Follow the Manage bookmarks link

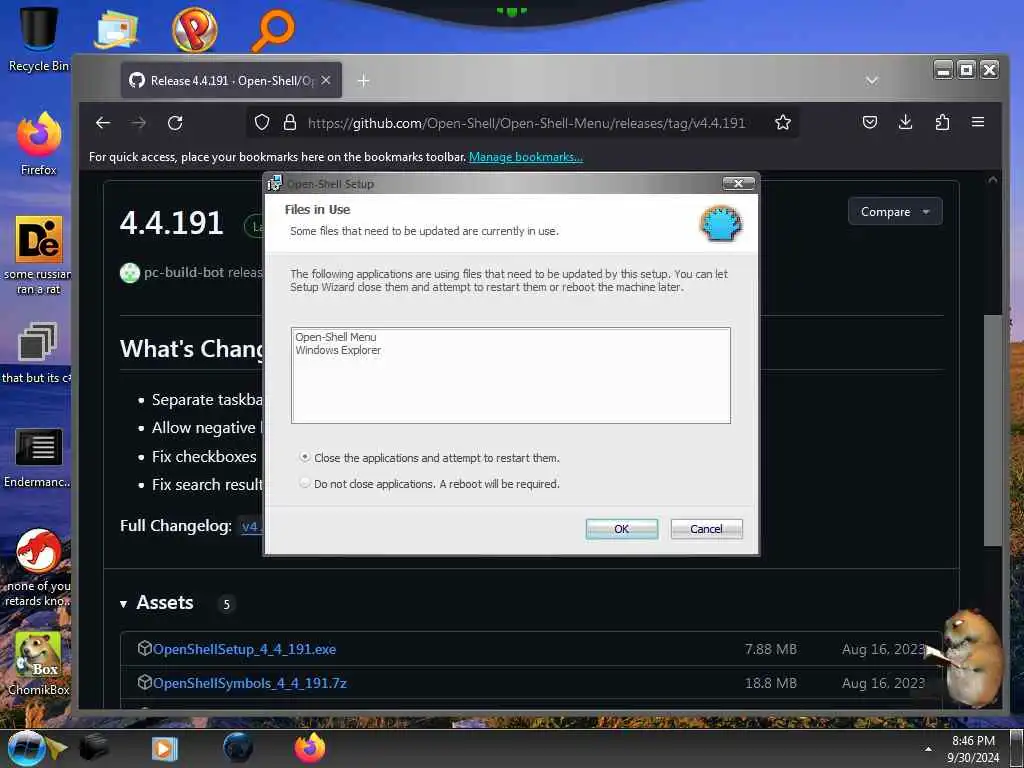click(526, 157)
